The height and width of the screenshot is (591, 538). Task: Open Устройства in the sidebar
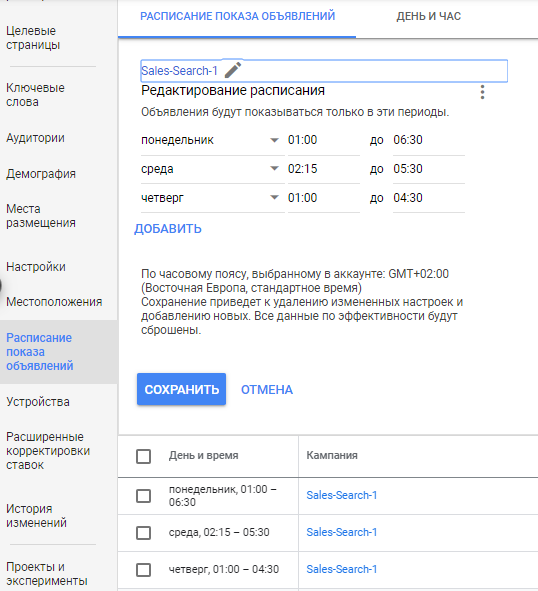[38, 402]
